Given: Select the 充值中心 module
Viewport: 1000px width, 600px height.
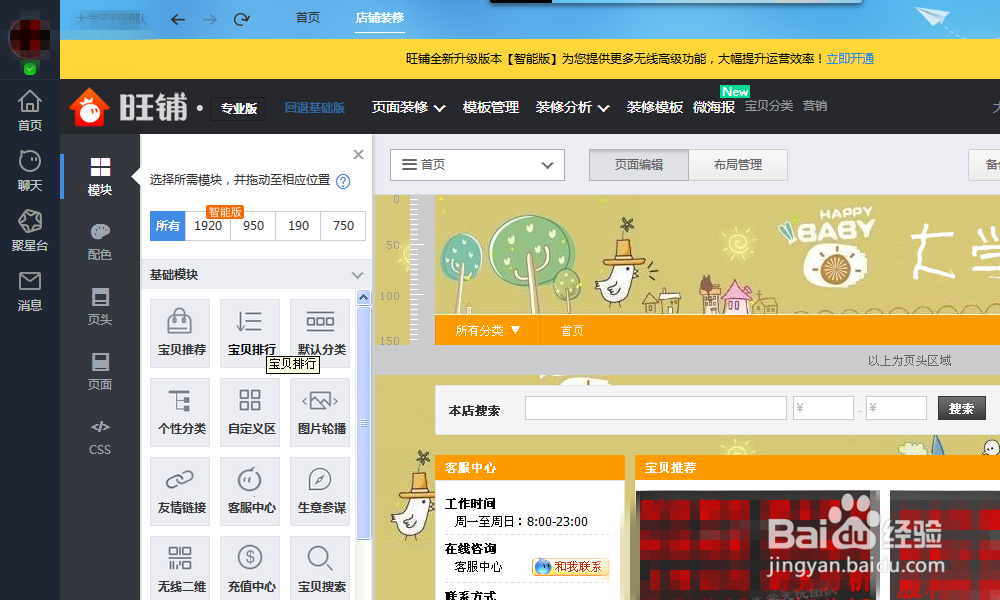Looking at the screenshot, I should pyautogui.click(x=250, y=568).
